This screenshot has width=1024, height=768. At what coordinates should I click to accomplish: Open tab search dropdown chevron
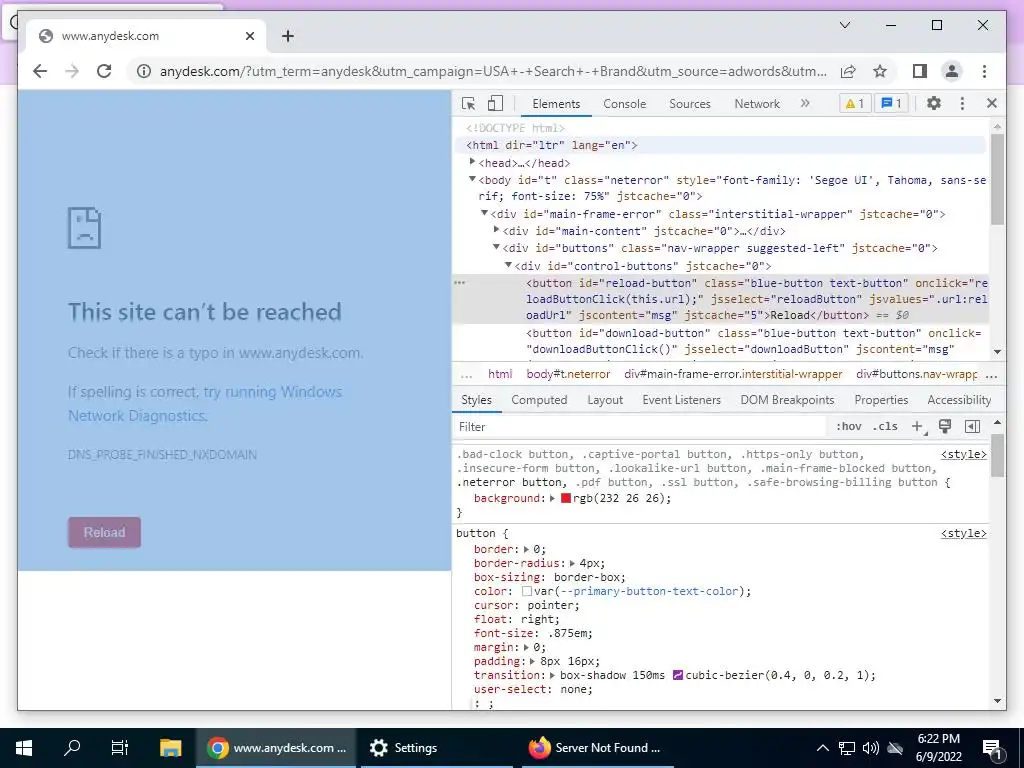tap(844, 25)
